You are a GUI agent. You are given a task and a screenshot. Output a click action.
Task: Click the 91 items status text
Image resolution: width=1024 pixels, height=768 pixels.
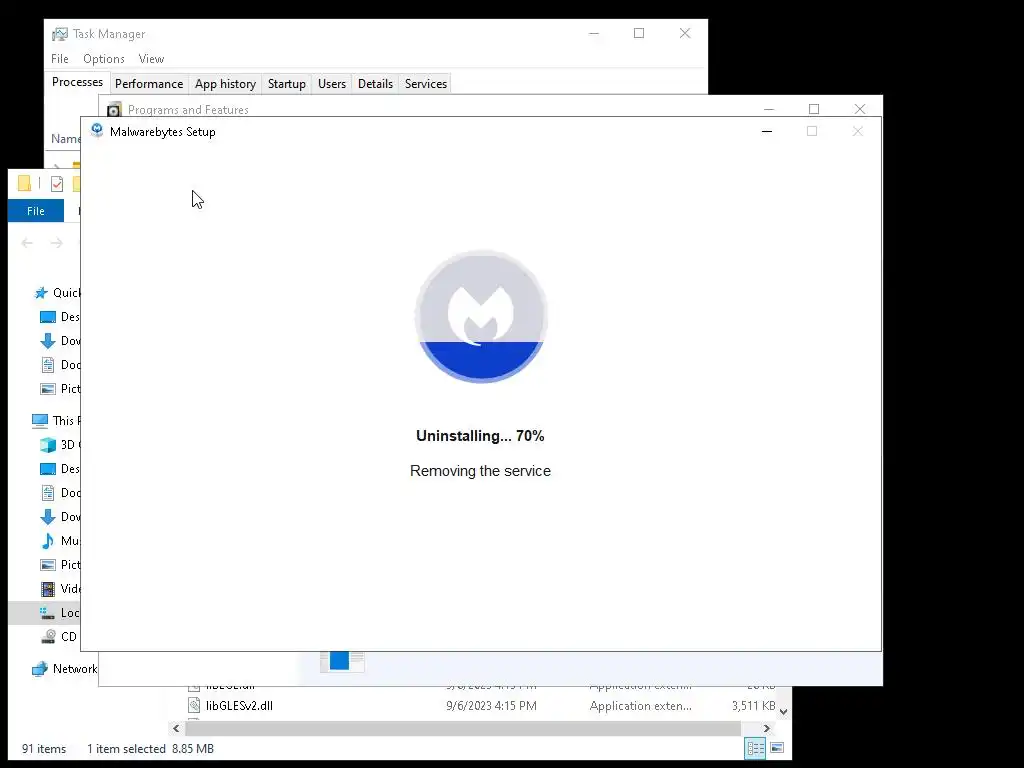44,749
